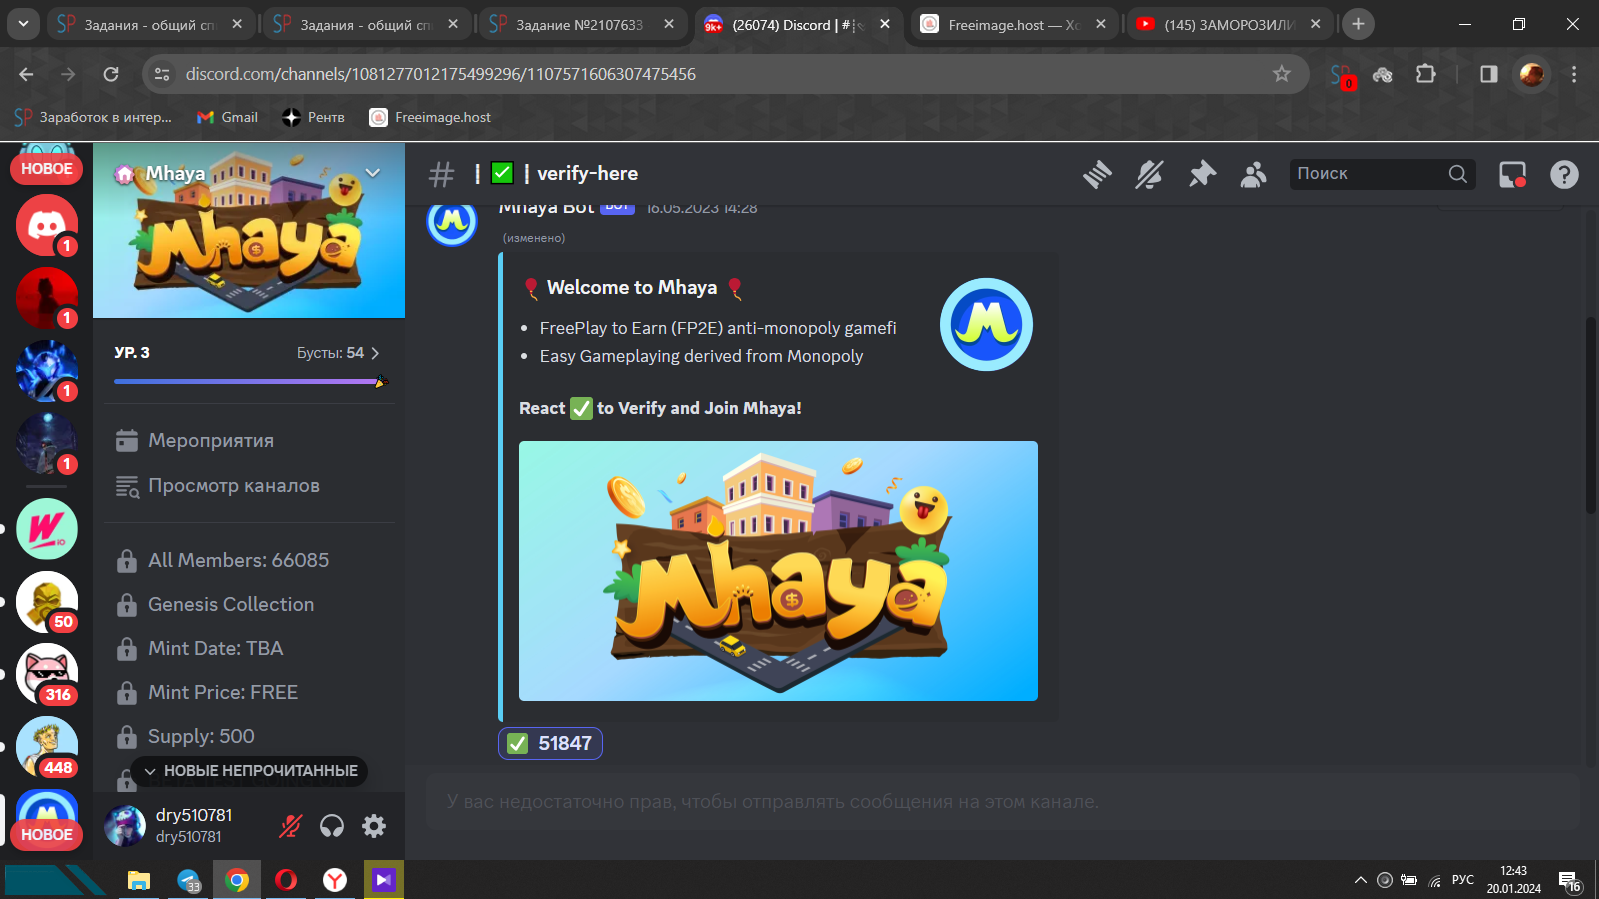Open threads icon in channel header
The height and width of the screenshot is (899, 1599).
1097,174
